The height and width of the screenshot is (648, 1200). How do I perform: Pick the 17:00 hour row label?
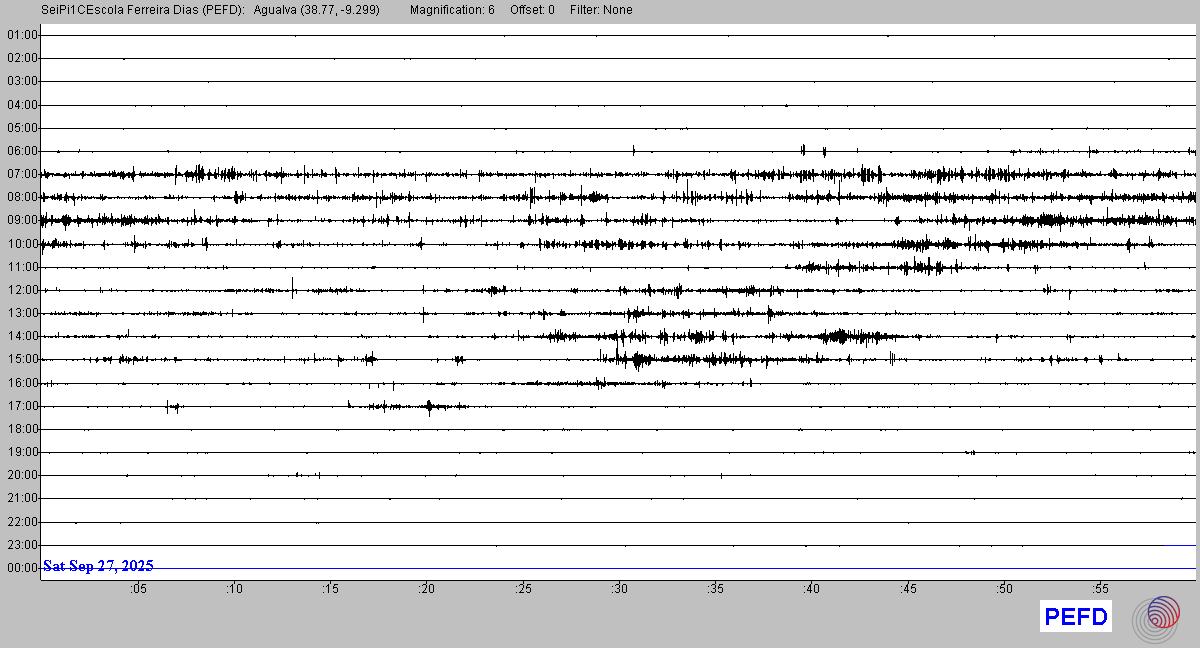pyautogui.click(x=22, y=406)
